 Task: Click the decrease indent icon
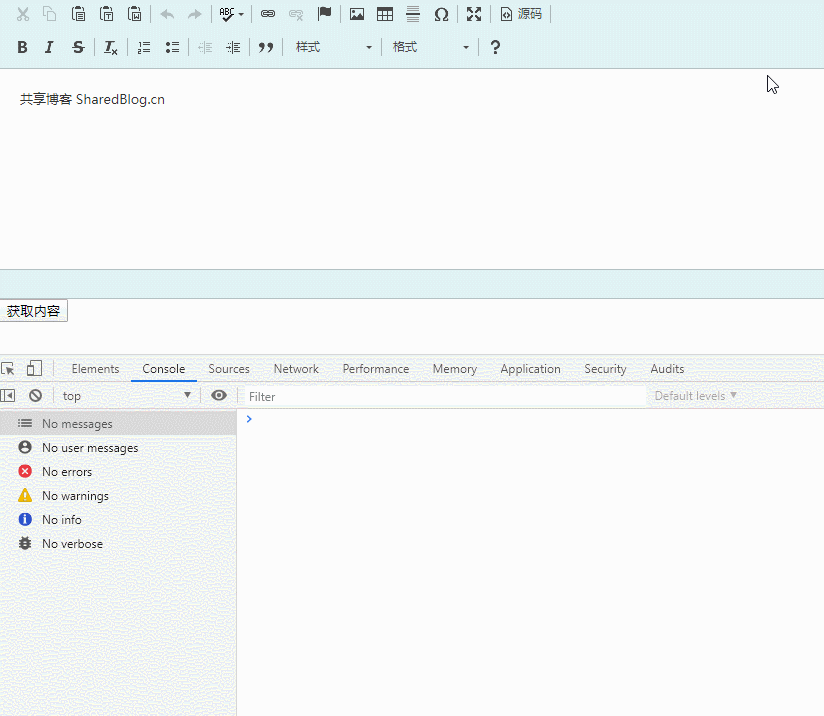point(205,47)
